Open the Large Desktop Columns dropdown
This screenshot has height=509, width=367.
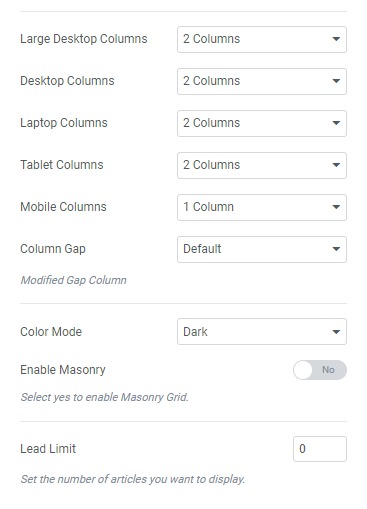point(262,39)
